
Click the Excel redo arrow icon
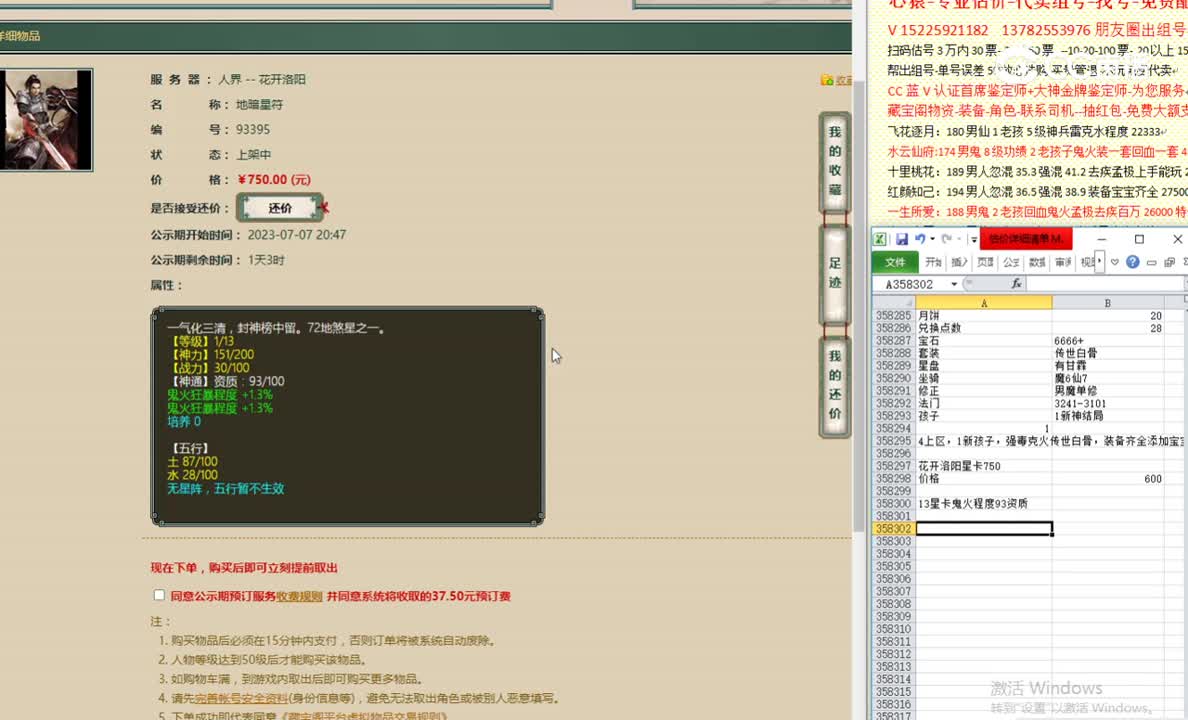946,240
